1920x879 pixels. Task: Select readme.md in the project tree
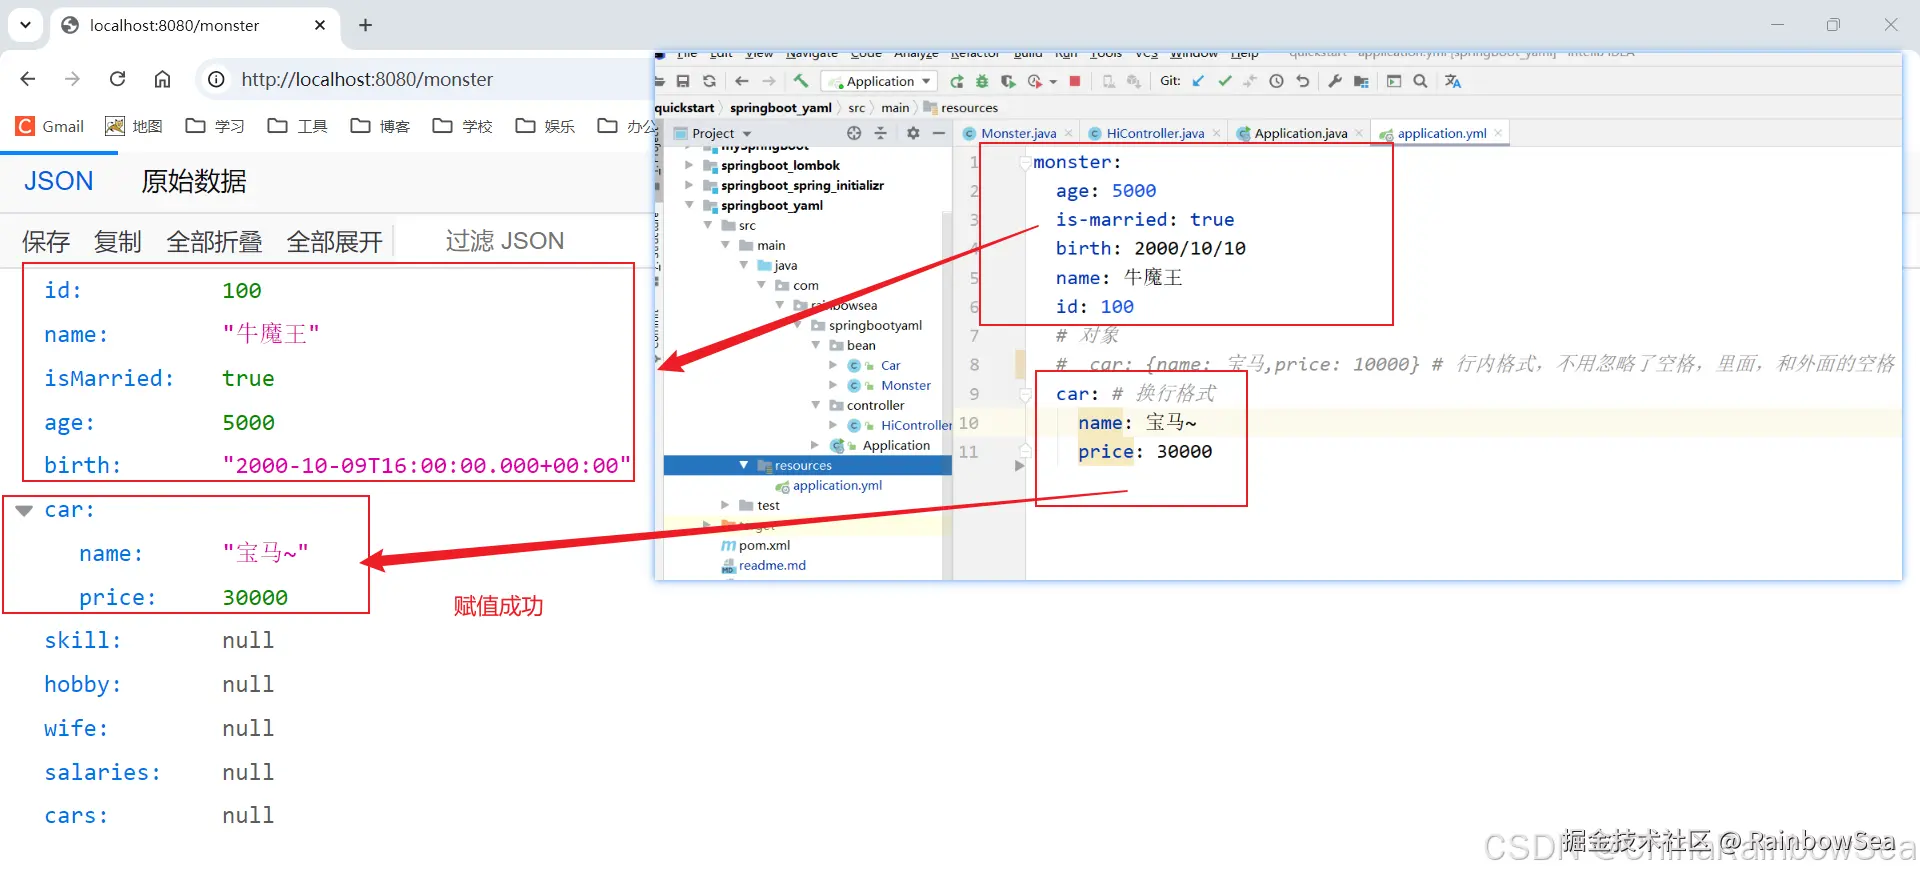(772, 565)
